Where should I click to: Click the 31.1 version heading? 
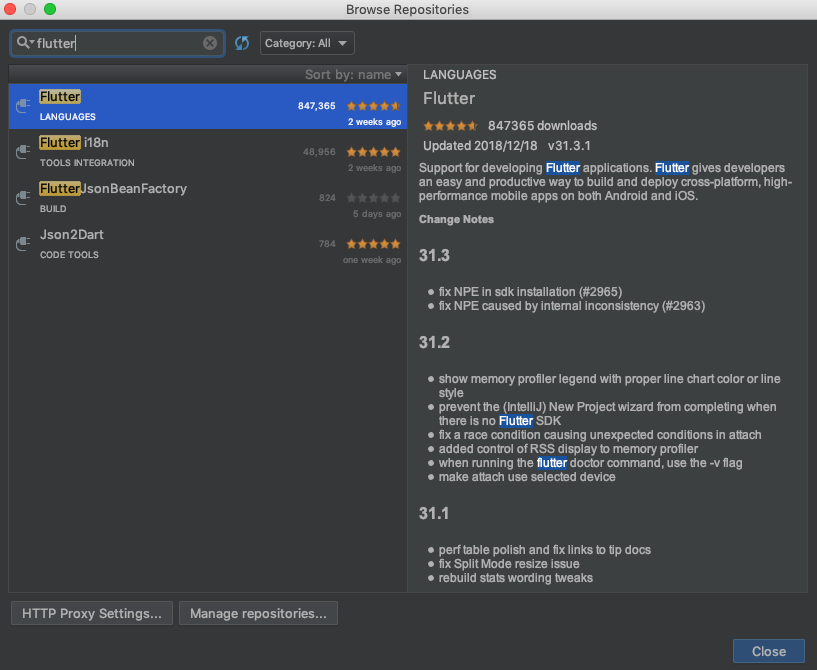coord(434,513)
